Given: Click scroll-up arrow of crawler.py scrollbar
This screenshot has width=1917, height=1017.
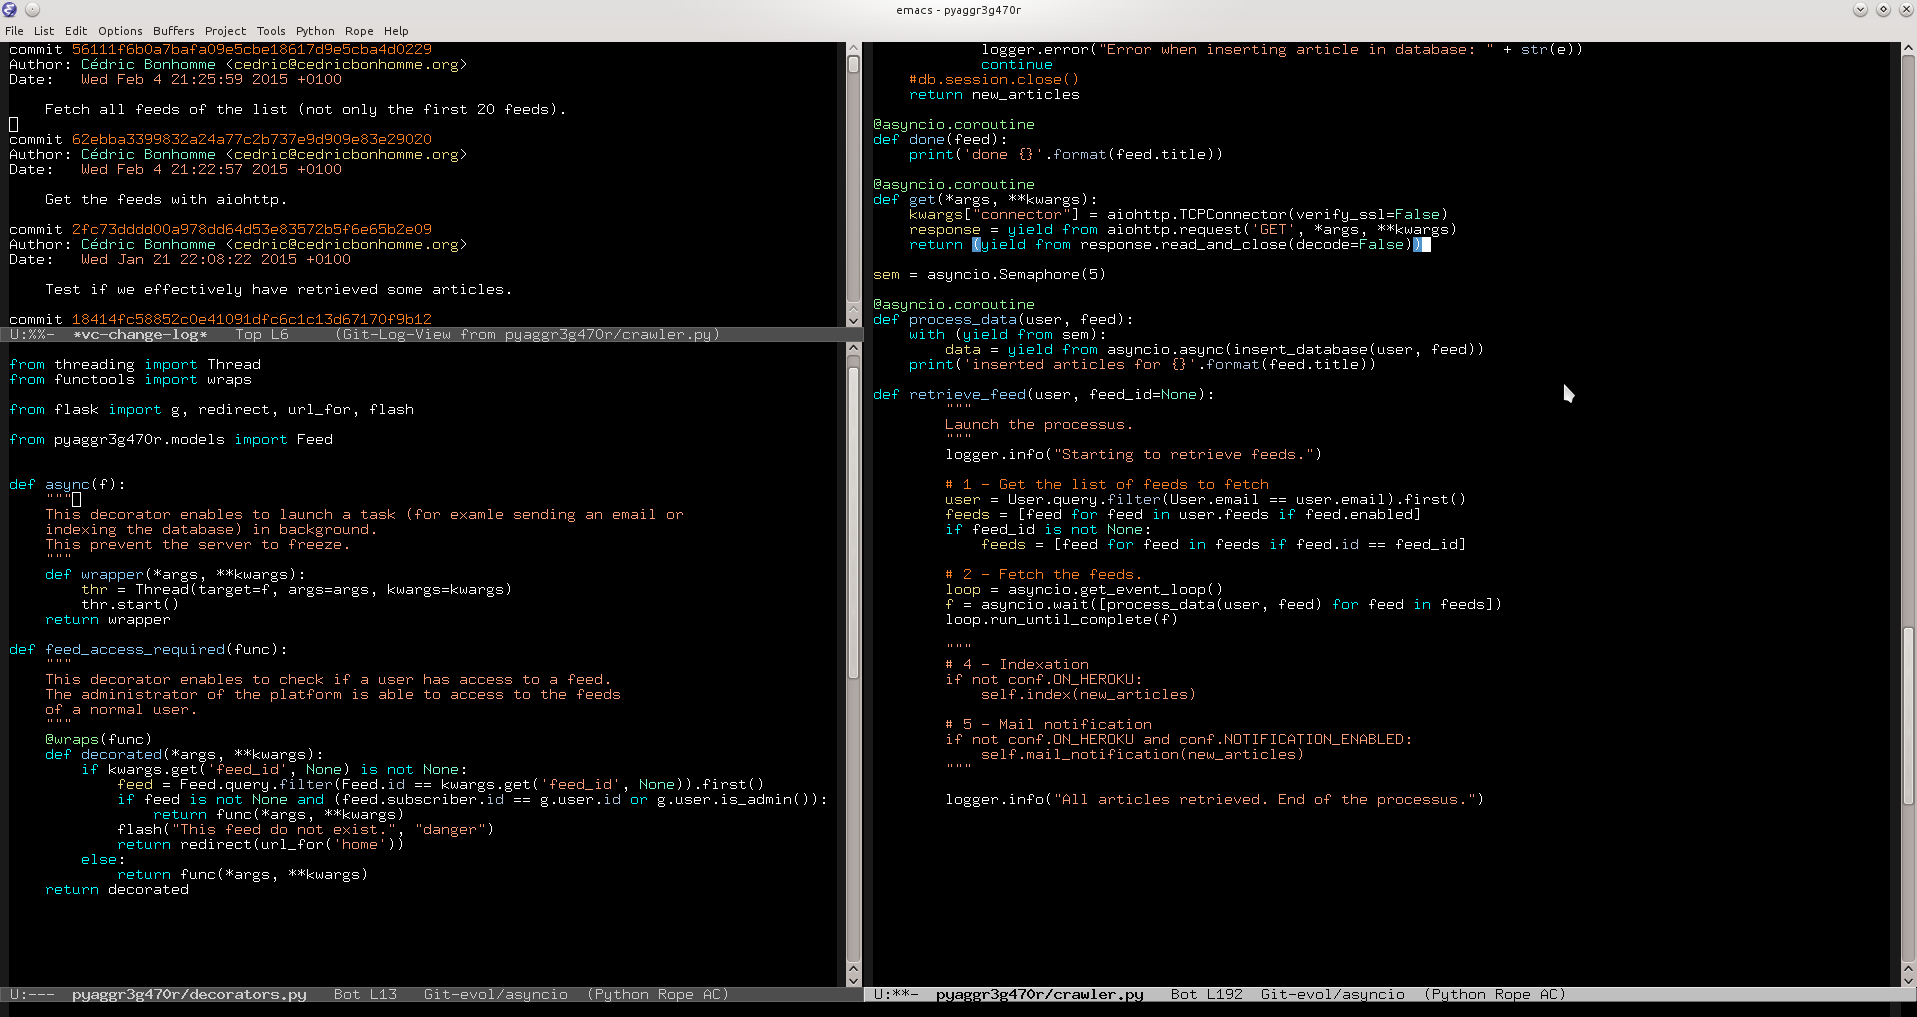Looking at the screenshot, I should tap(1908, 48).
